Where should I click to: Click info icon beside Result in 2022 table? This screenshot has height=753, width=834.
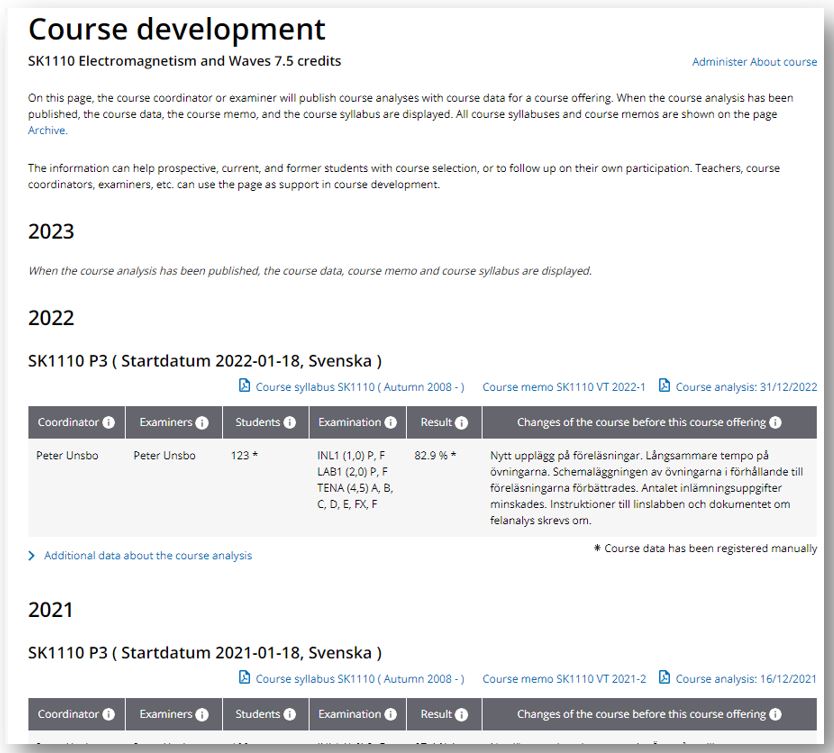[x=462, y=423]
